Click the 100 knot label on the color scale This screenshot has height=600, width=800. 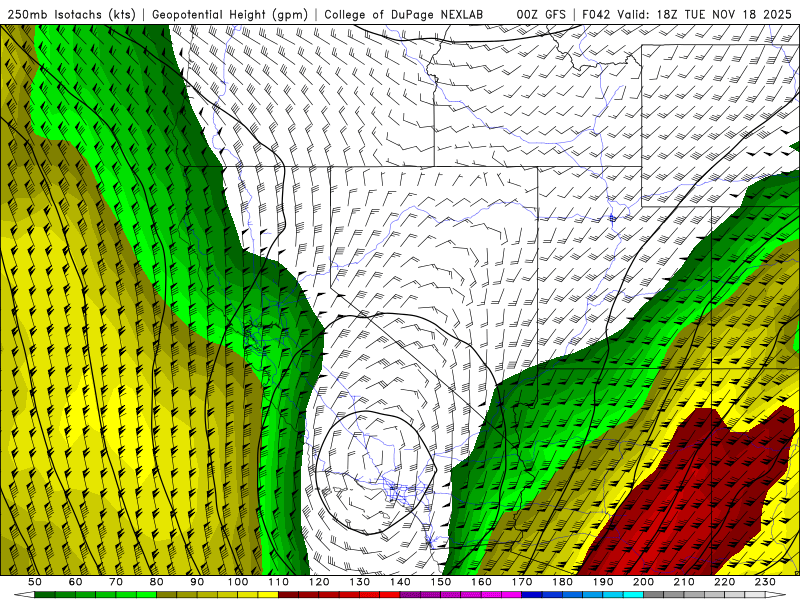pyautogui.click(x=238, y=582)
